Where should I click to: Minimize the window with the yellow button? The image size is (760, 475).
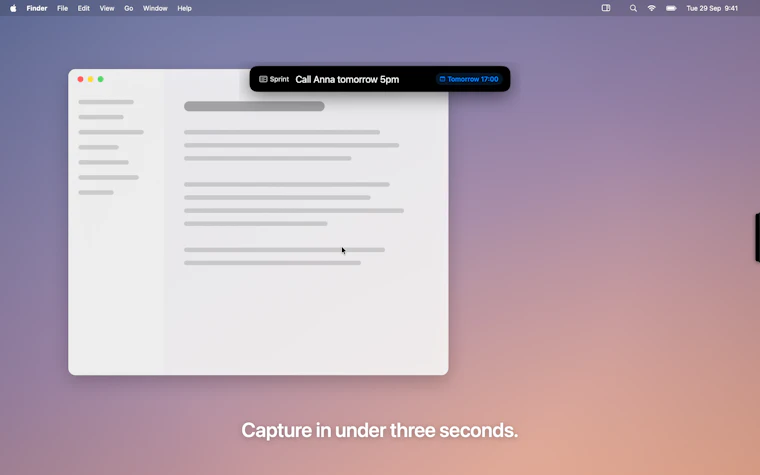(x=91, y=79)
